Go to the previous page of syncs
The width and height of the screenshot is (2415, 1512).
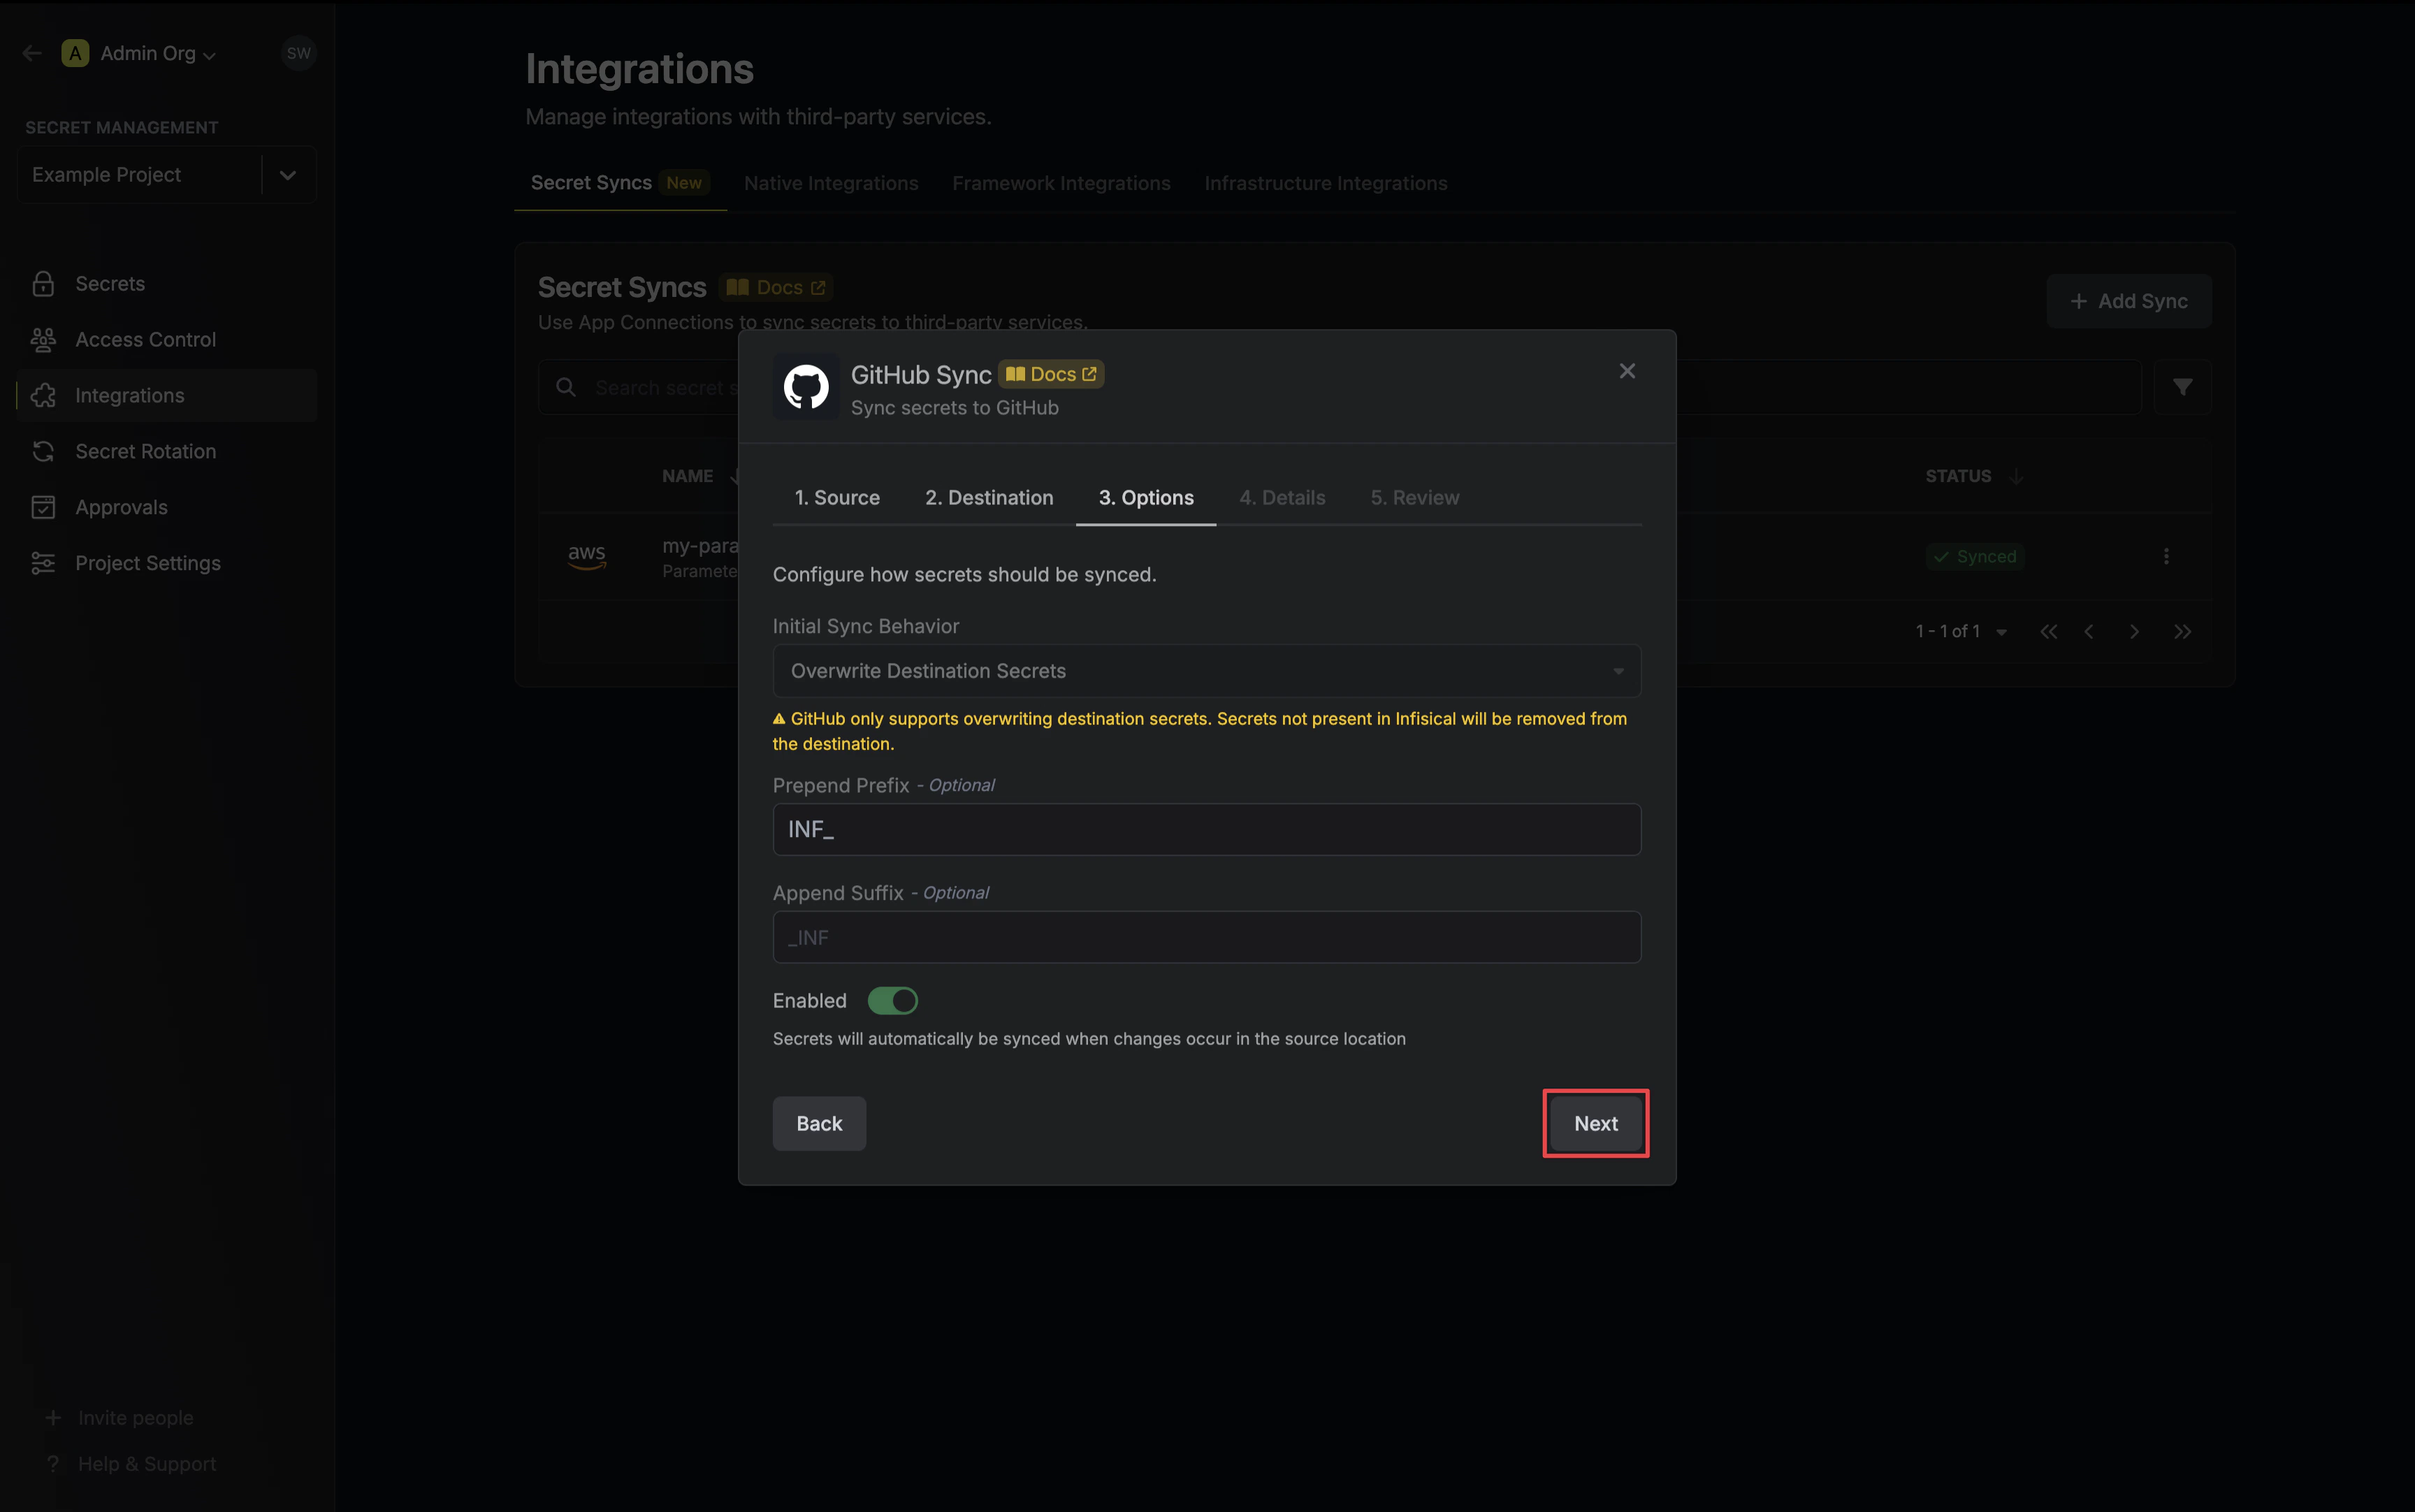coord(2089,632)
